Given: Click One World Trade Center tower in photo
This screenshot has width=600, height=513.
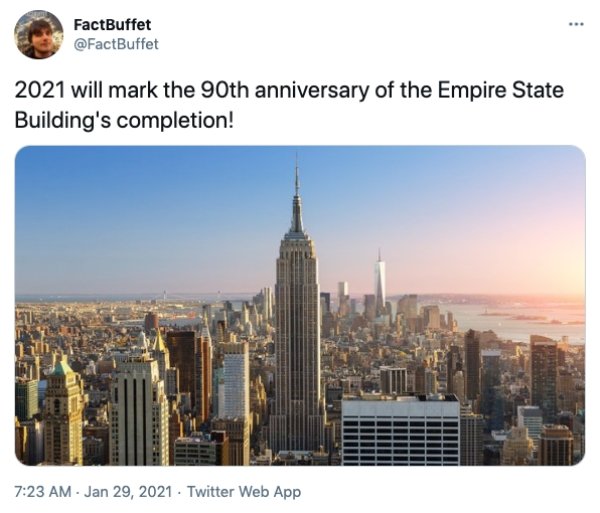Looking at the screenshot, I should (x=379, y=283).
